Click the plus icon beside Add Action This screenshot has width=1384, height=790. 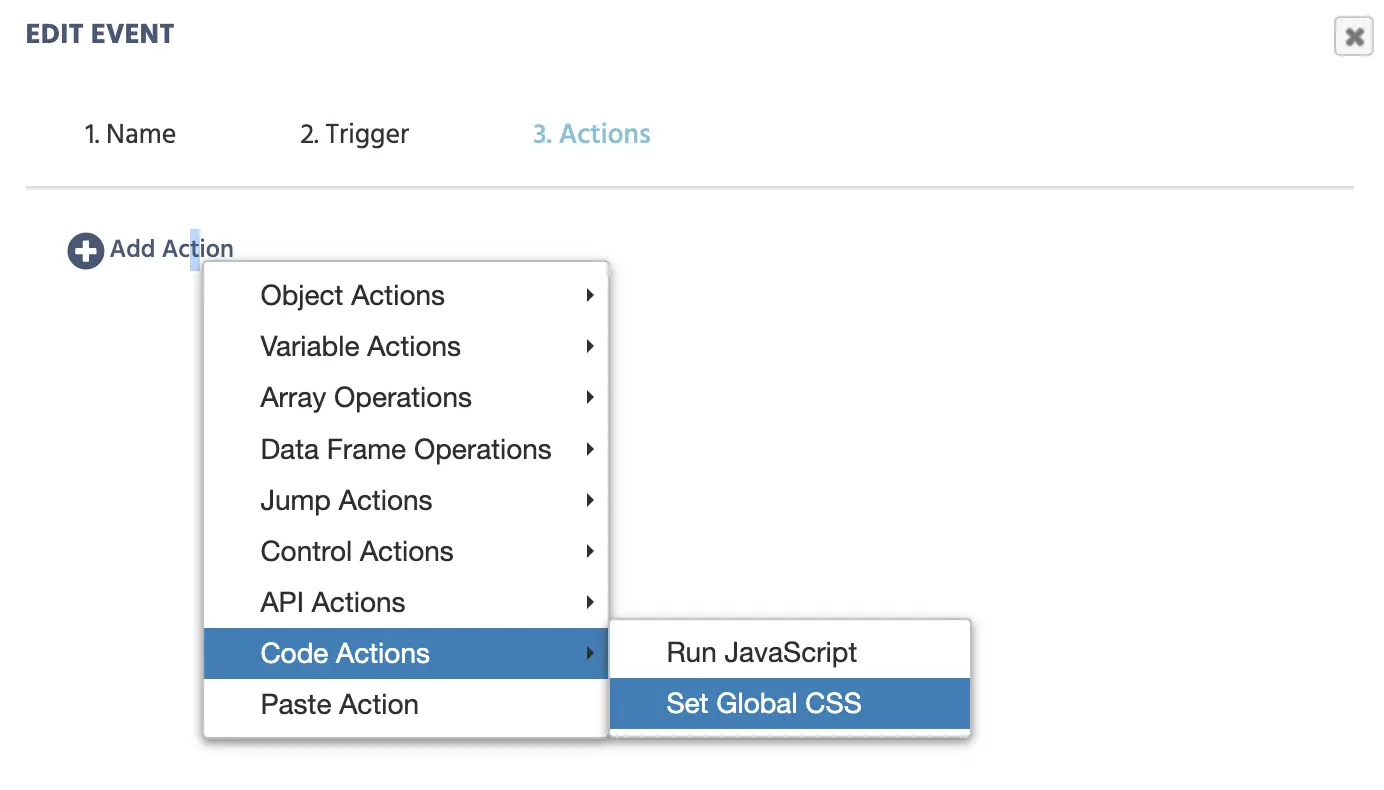(85, 251)
